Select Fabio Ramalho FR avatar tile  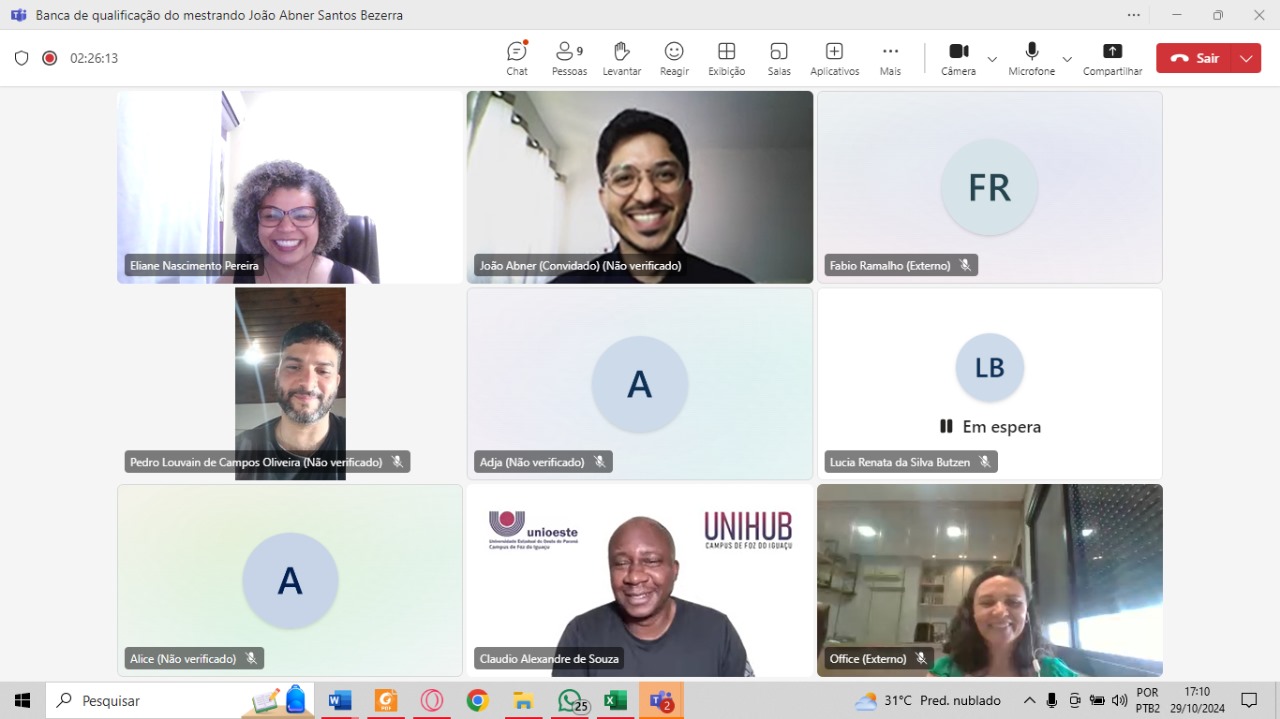tap(990, 187)
